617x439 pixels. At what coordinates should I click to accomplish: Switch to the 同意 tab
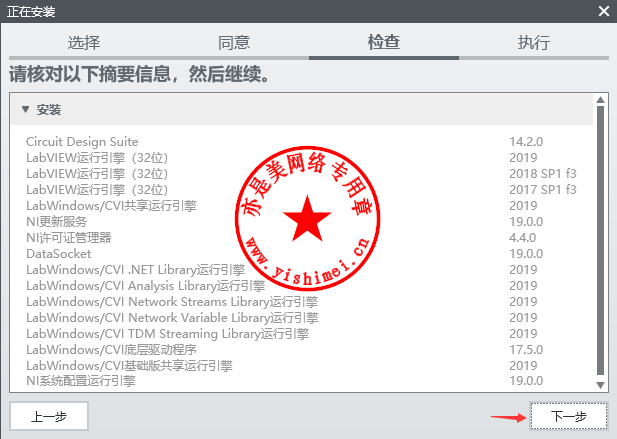click(x=234, y=43)
